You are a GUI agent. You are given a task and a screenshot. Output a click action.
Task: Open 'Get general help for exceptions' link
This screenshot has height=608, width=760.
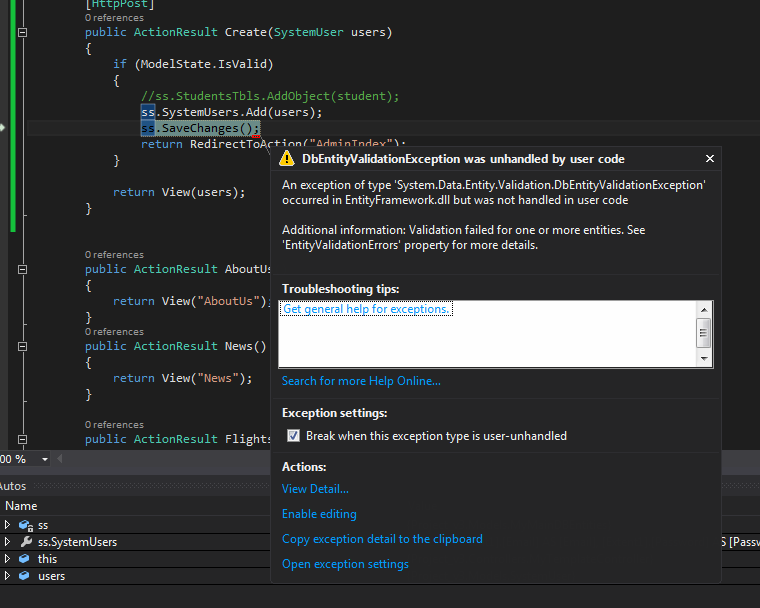click(x=366, y=309)
